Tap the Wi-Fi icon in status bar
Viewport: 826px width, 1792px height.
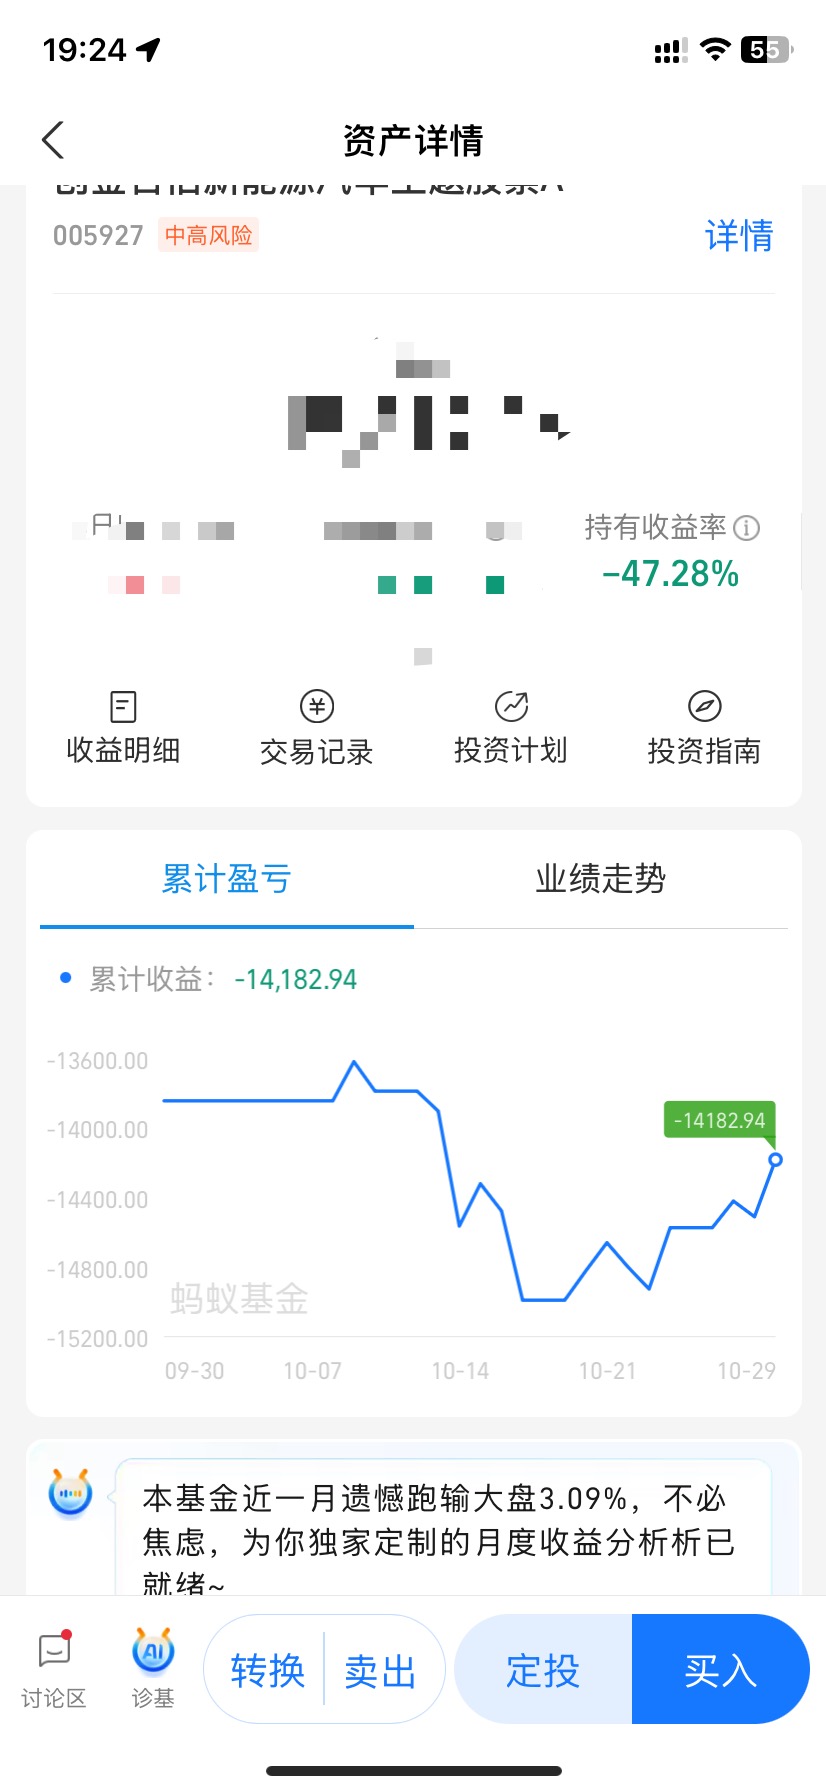click(x=715, y=49)
